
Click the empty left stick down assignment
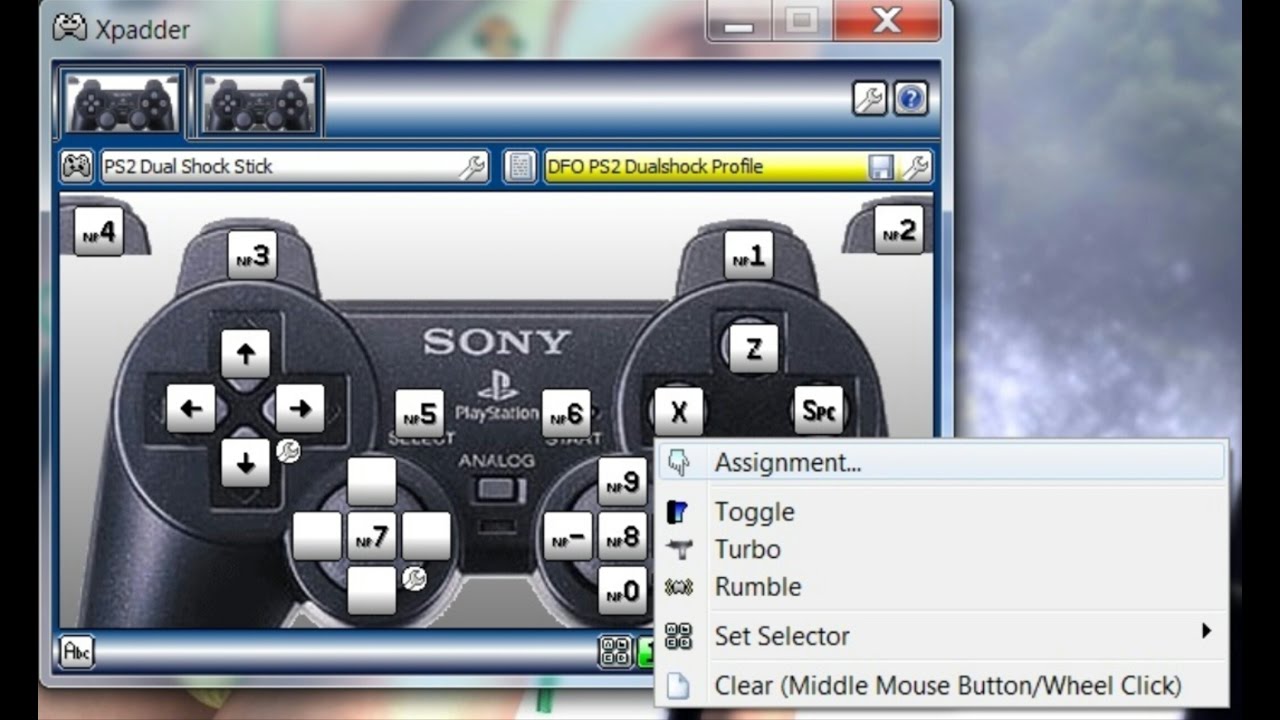[x=371, y=590]
